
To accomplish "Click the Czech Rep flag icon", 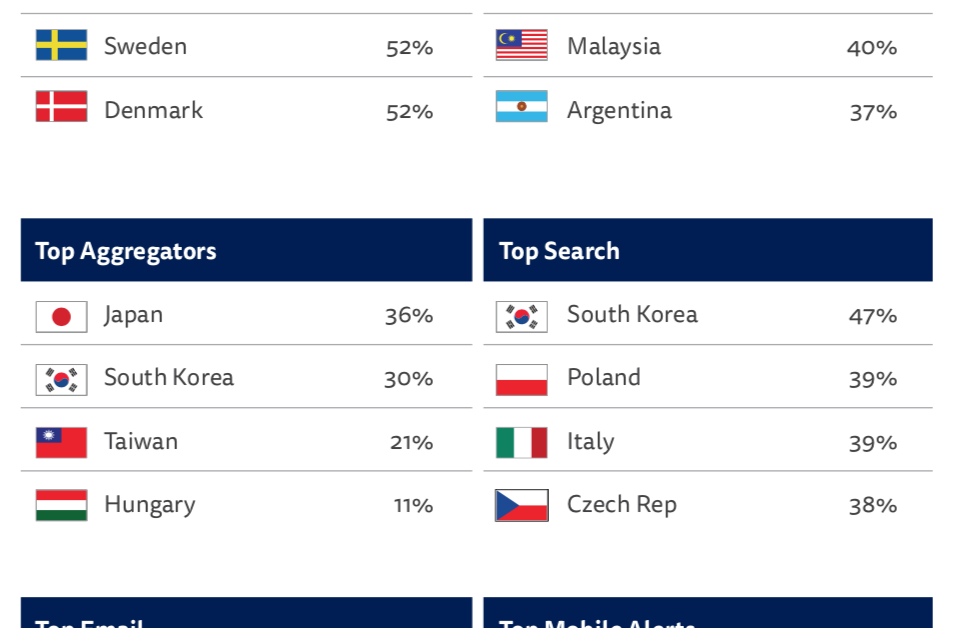I will point(522,505).
